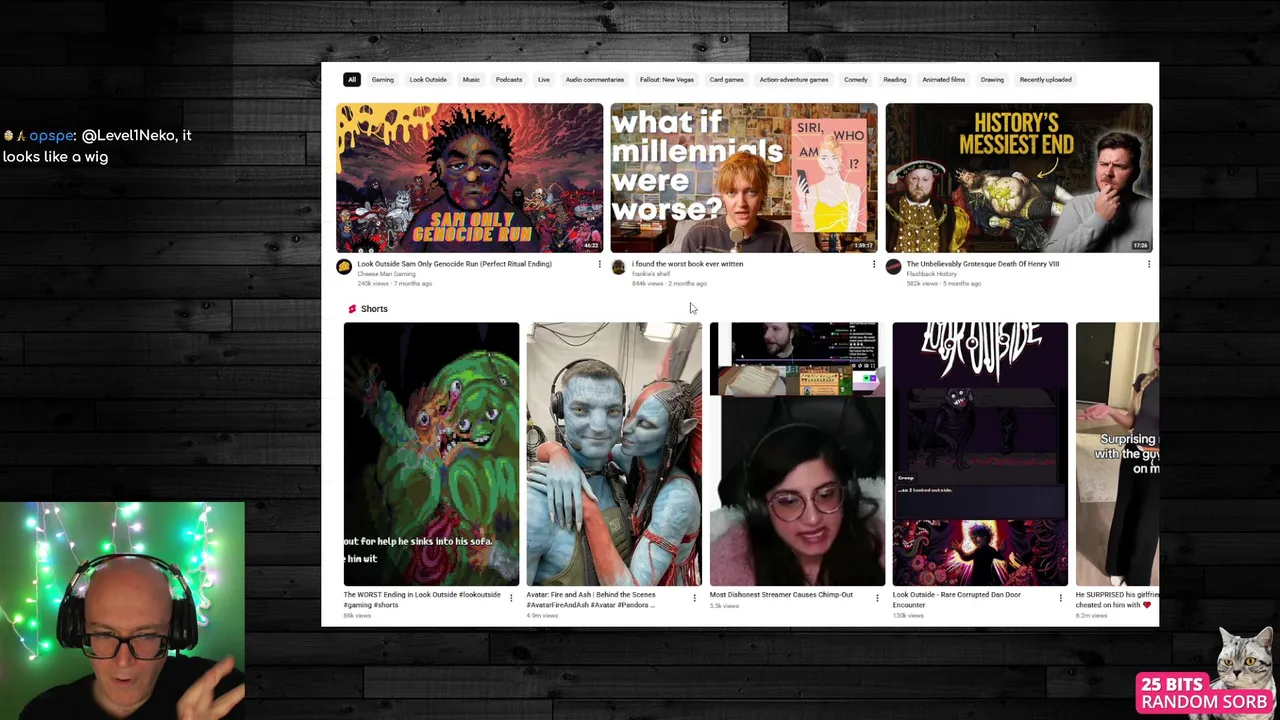
Task: Open the Most Dishonest Streamer short thumbnail
Action: click(x=797, y=454)
